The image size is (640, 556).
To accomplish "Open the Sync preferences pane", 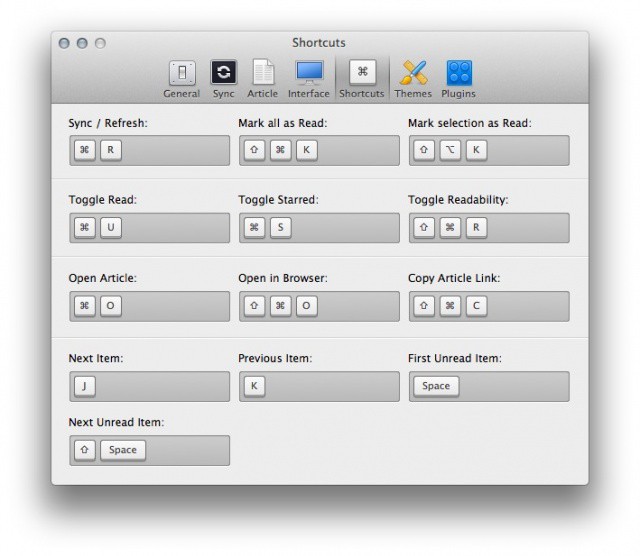I will (x=223, y=79).
